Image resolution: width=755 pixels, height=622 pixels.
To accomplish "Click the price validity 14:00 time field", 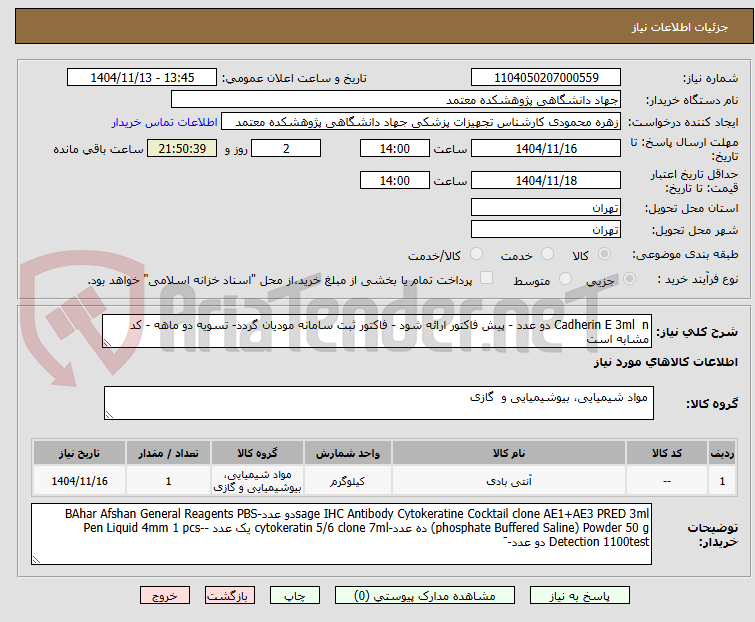I will [x=394, y=181].
